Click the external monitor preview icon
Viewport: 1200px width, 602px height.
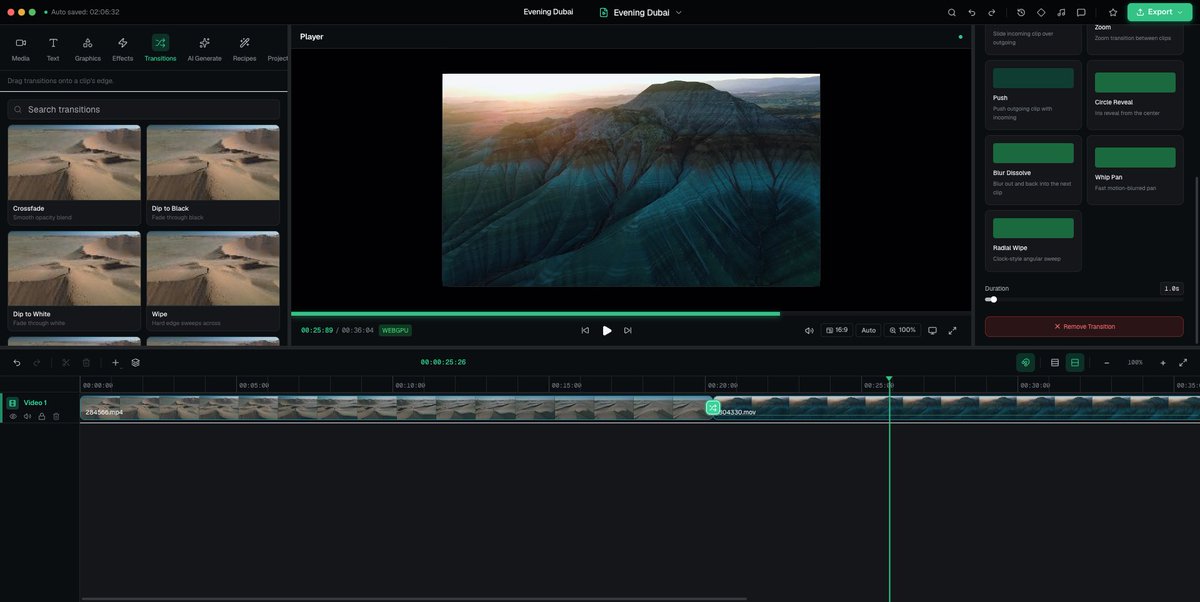point(932,330)
